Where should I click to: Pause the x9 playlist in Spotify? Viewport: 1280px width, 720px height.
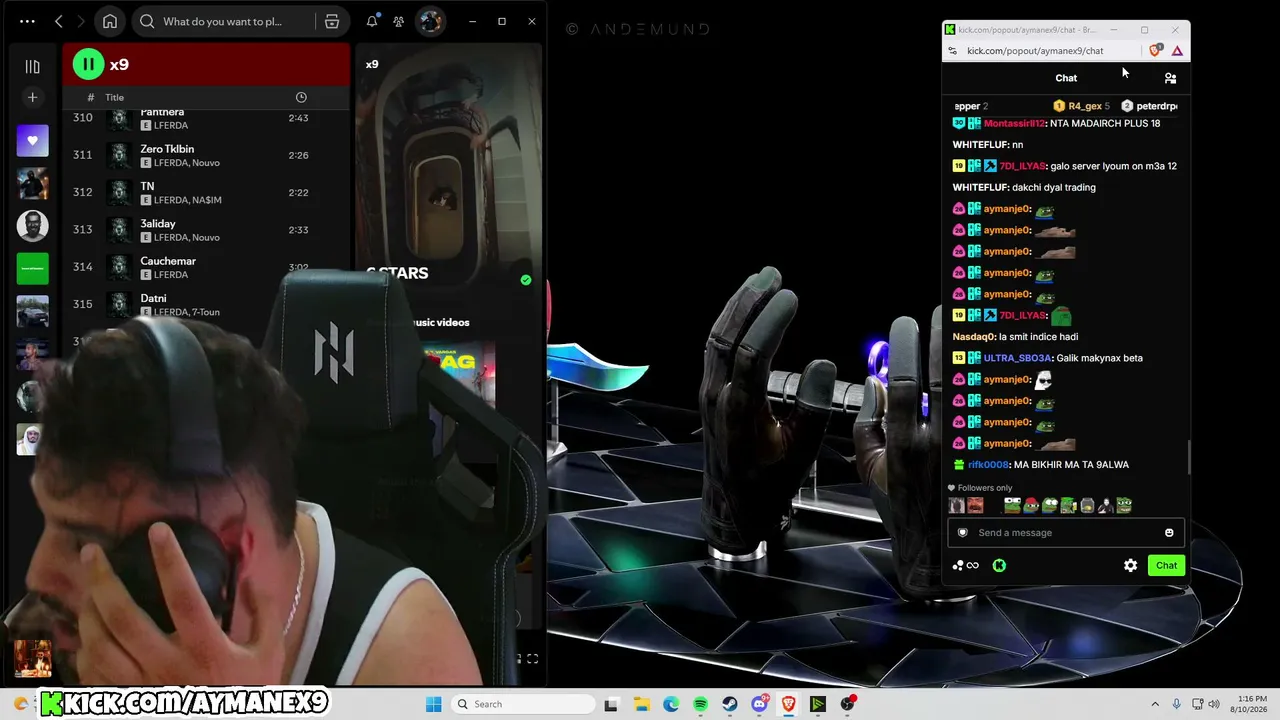point(88,65)
